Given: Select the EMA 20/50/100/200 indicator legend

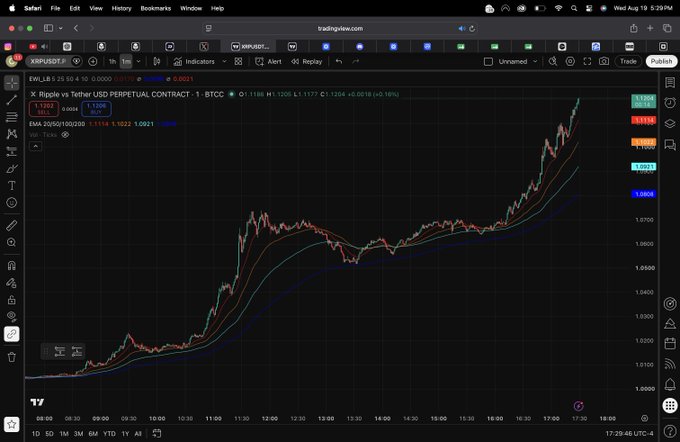Looking at the screenshot, I should click(57, 124).
